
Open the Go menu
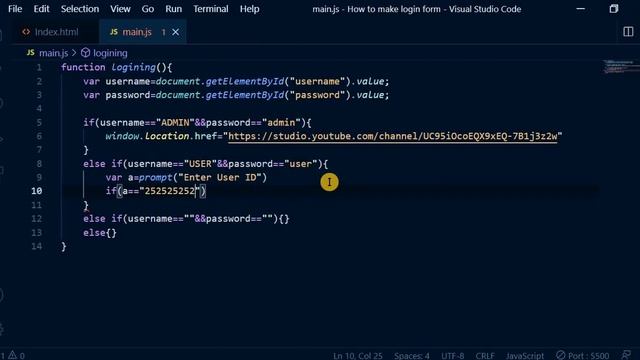[x=148, y=9]
